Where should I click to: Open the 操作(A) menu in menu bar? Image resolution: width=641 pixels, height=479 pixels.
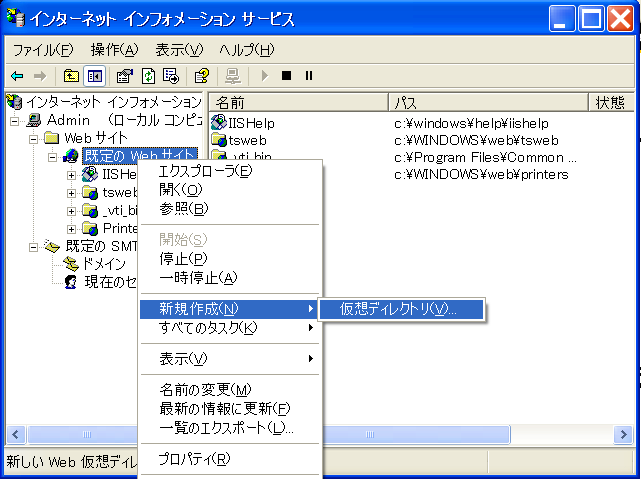[114, 49]
